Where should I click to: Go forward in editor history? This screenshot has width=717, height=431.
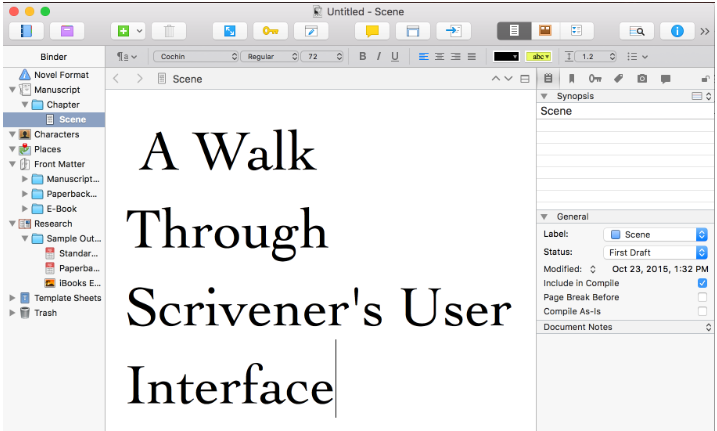coord(139,79)
